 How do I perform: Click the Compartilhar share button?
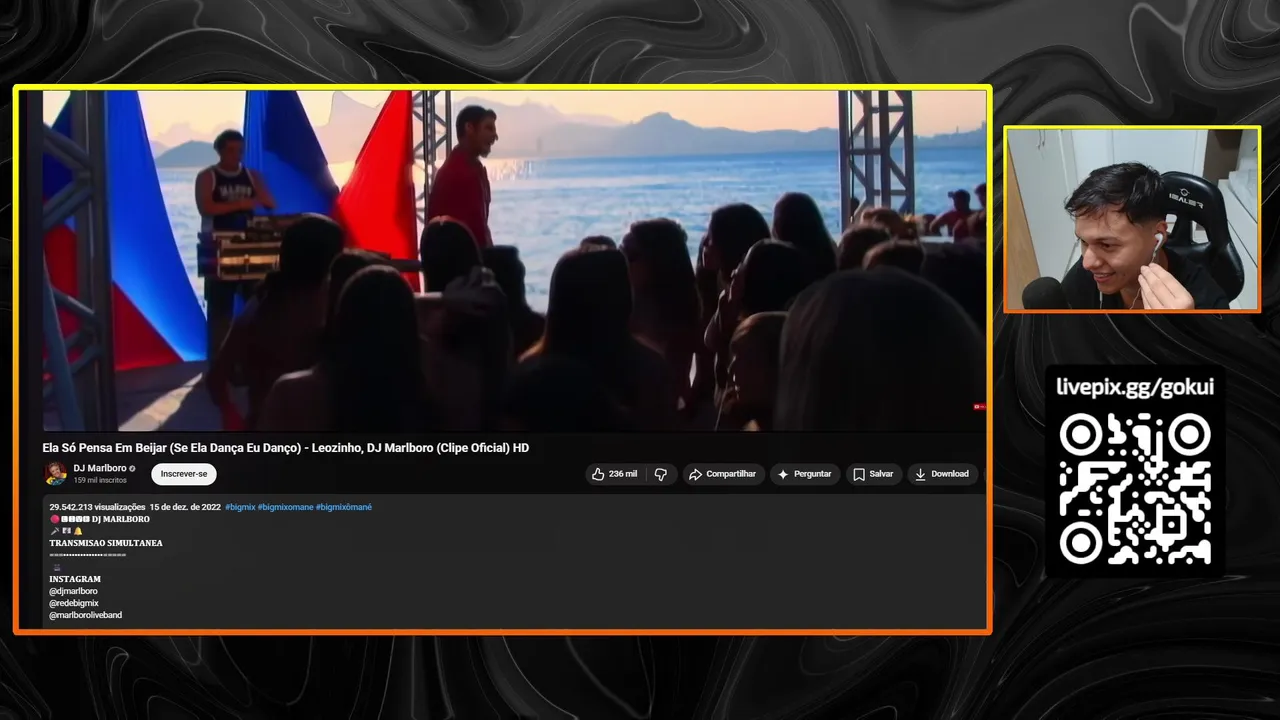point(723,474)
